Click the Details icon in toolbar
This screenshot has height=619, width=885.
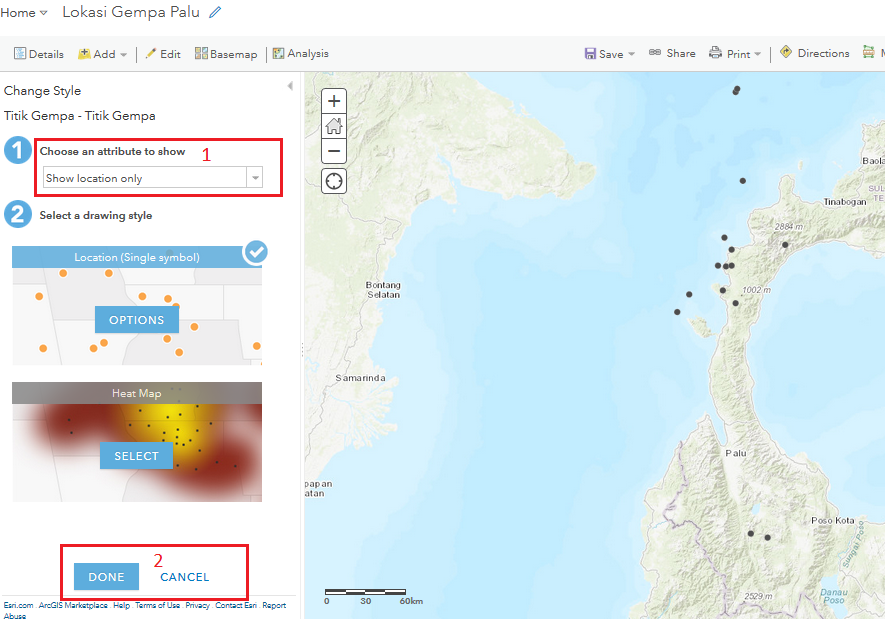[20, 53]
